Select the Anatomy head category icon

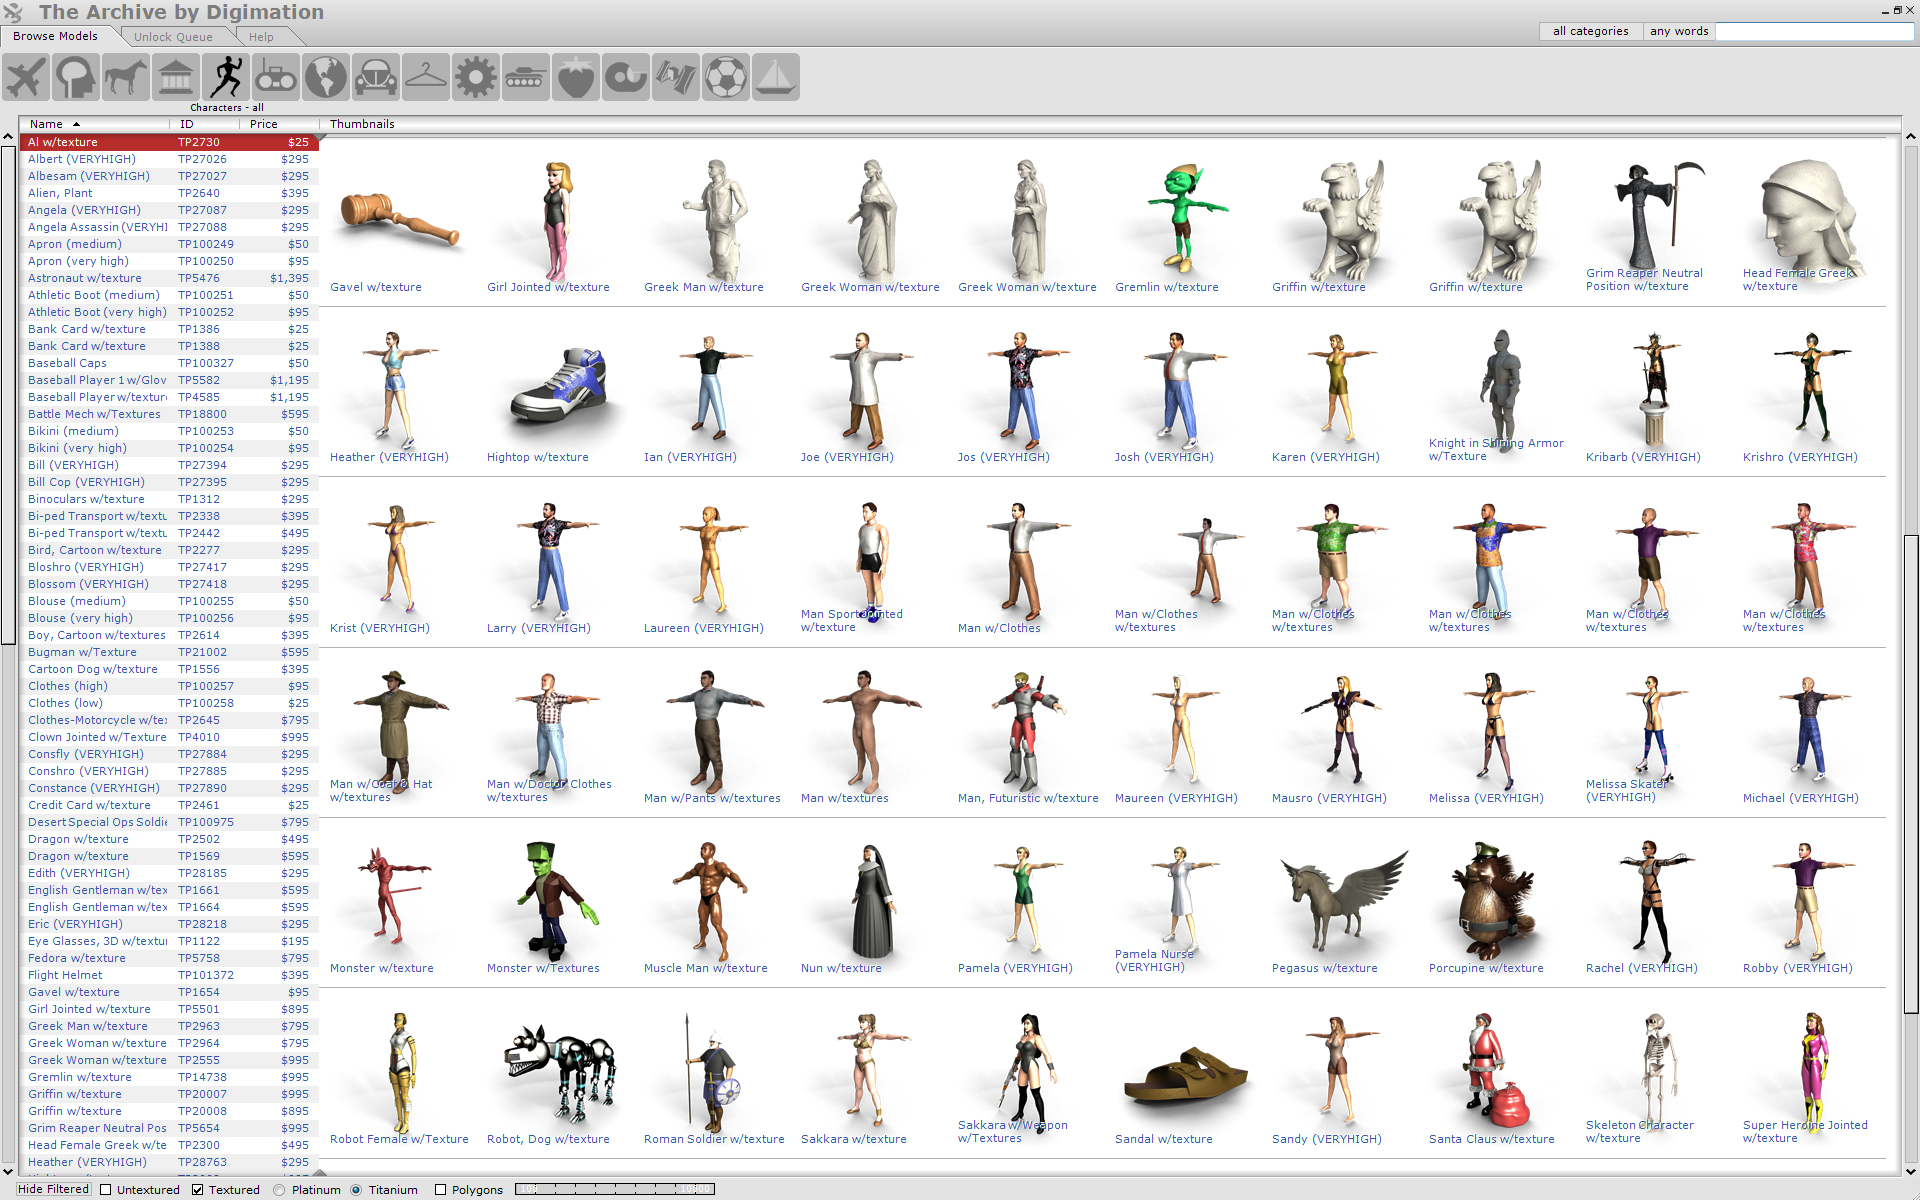point(76,77)
